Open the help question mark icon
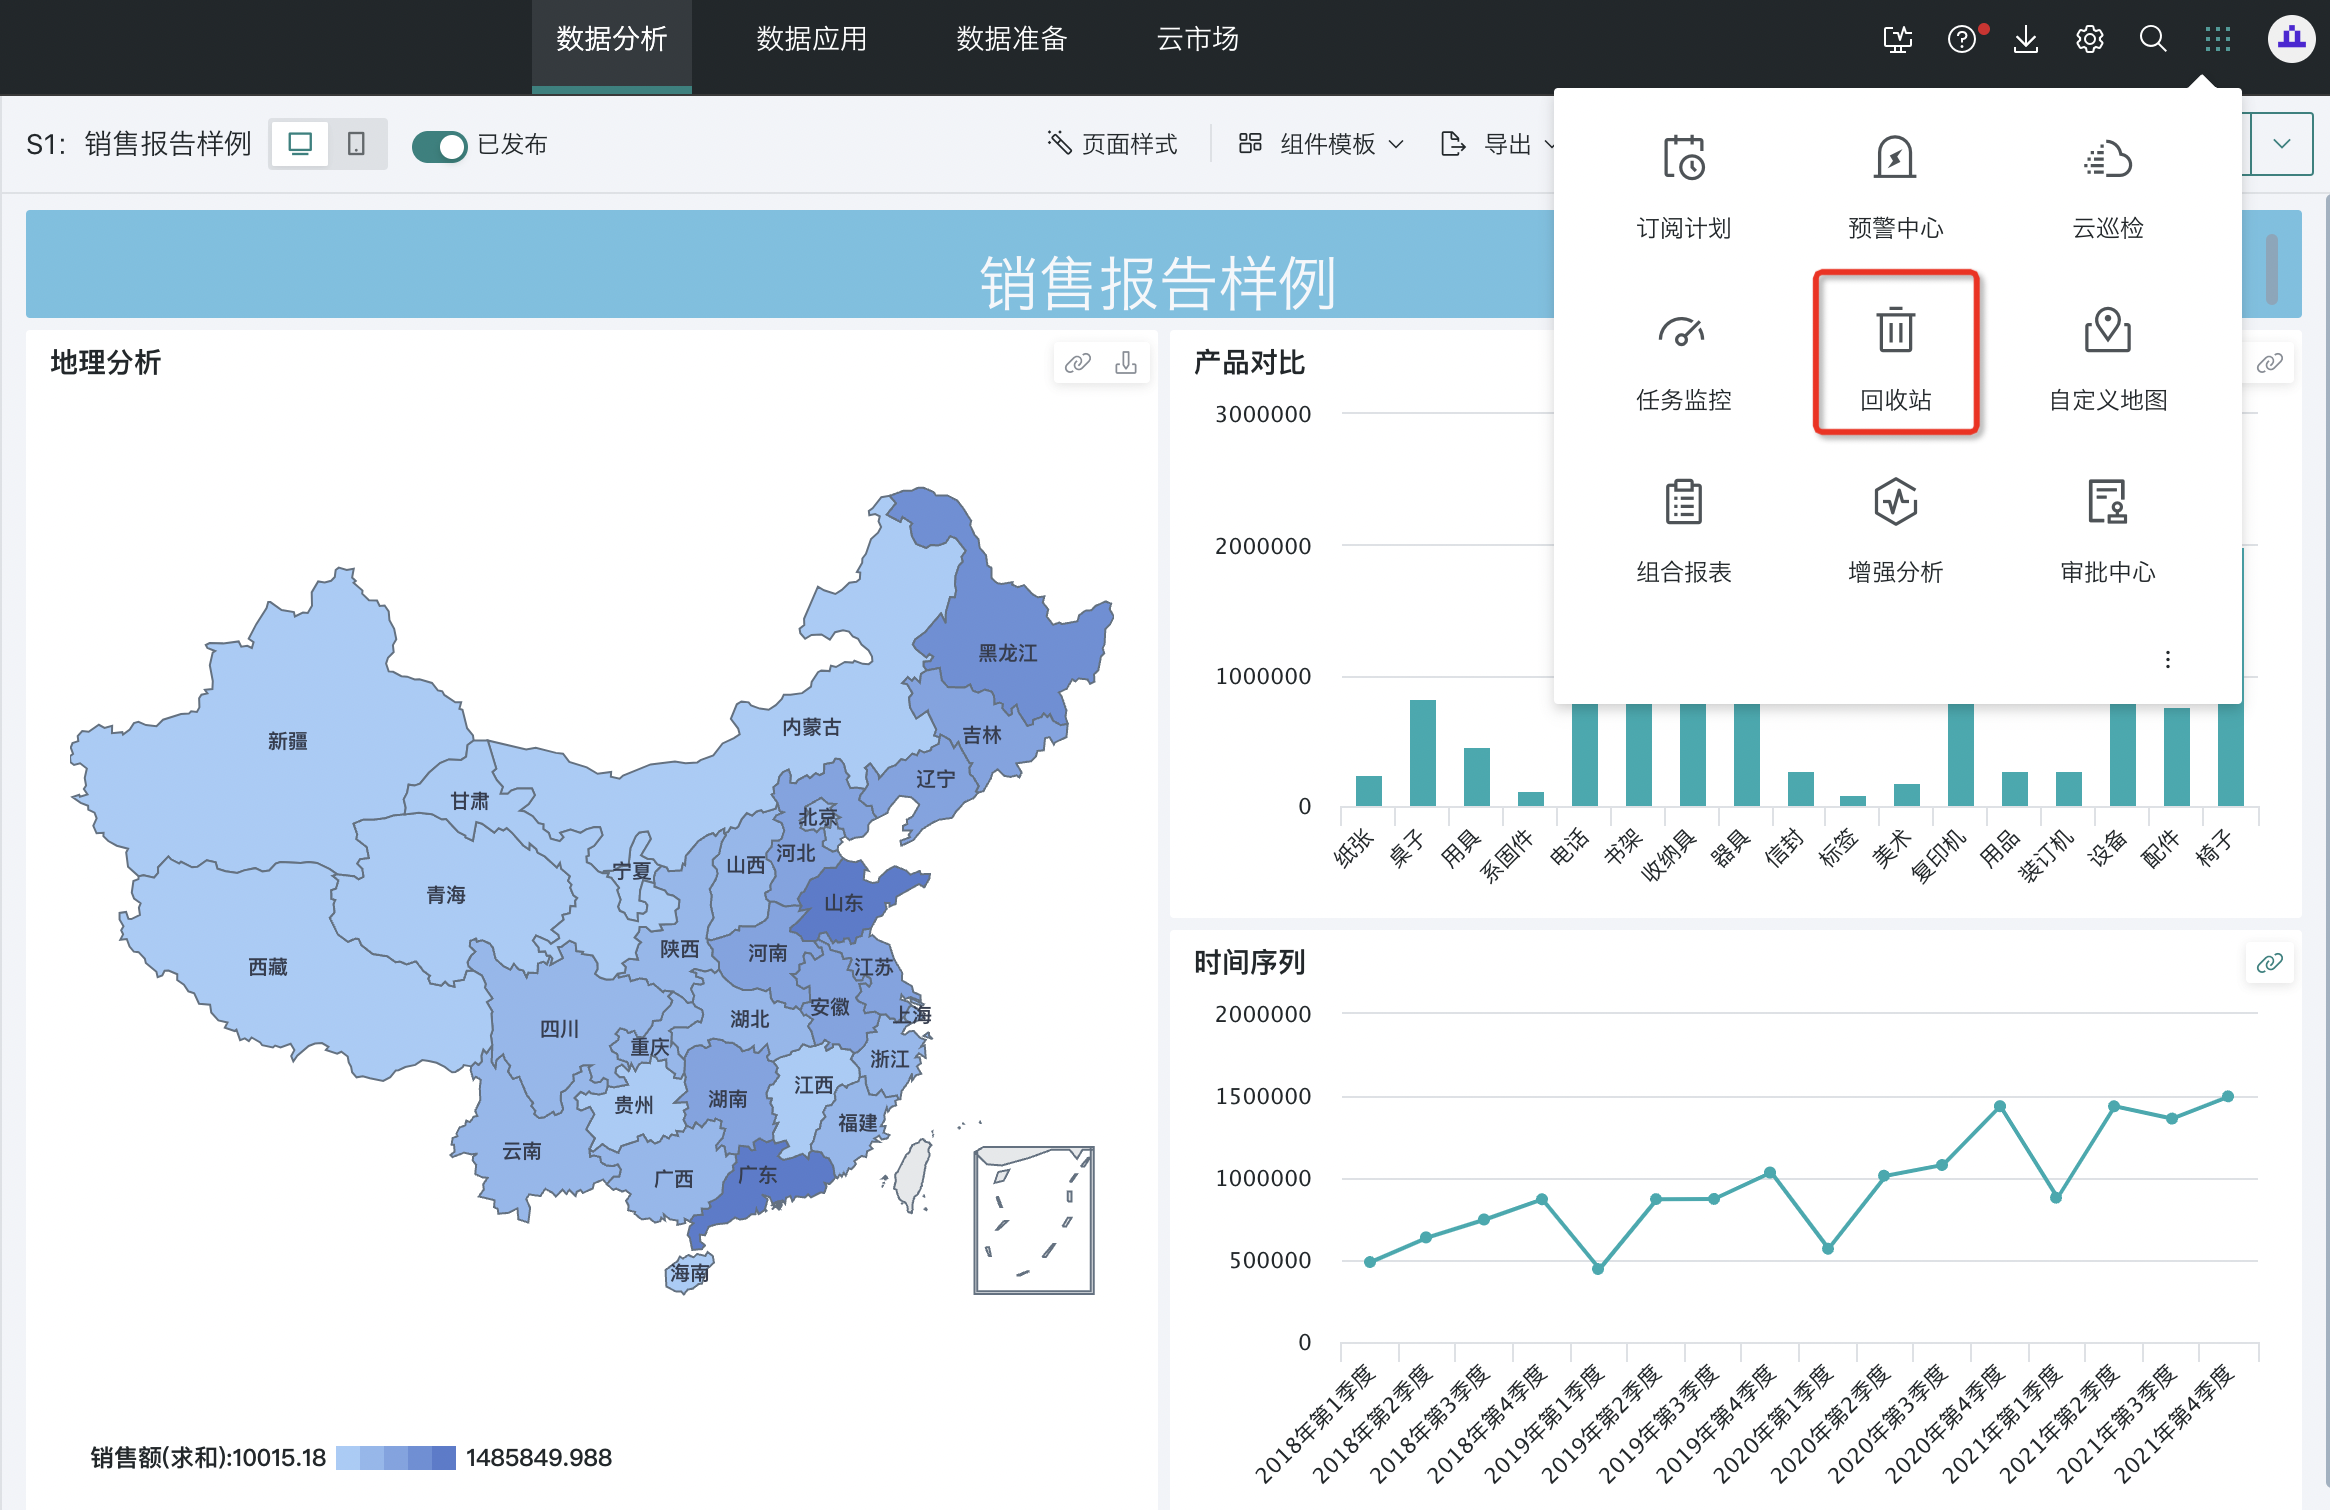 (1962, 39)
